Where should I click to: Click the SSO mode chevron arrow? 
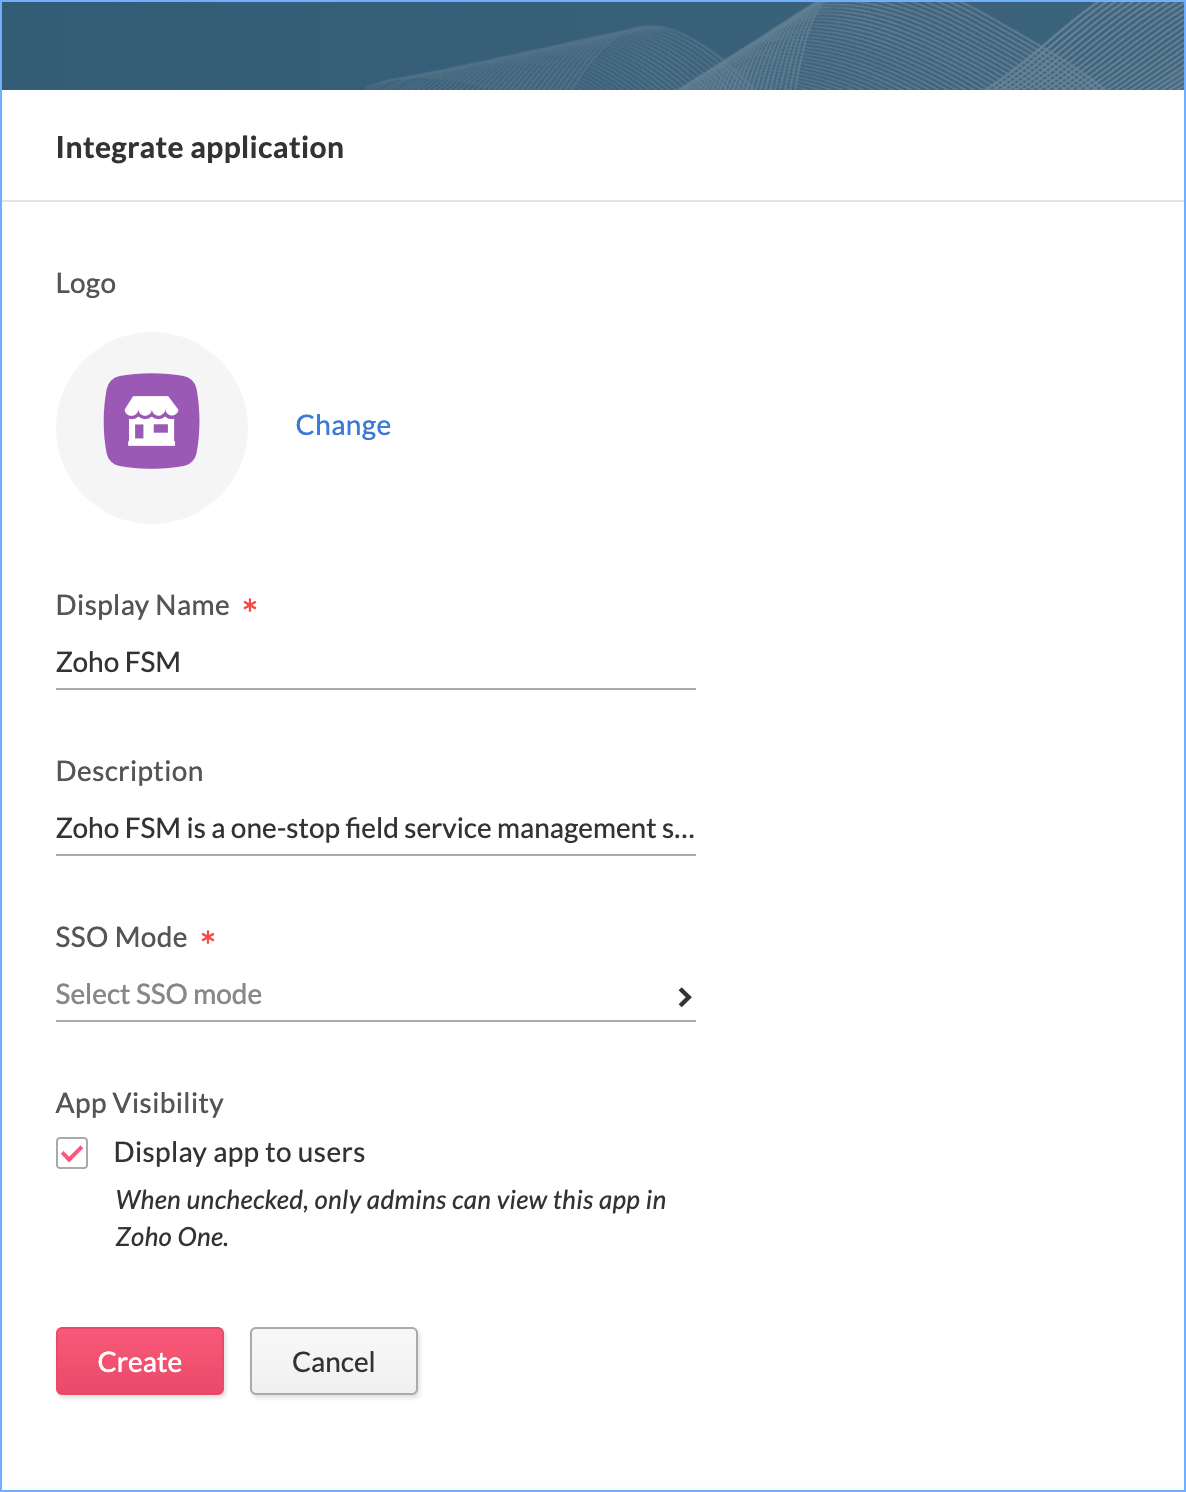tap(685, 997)
